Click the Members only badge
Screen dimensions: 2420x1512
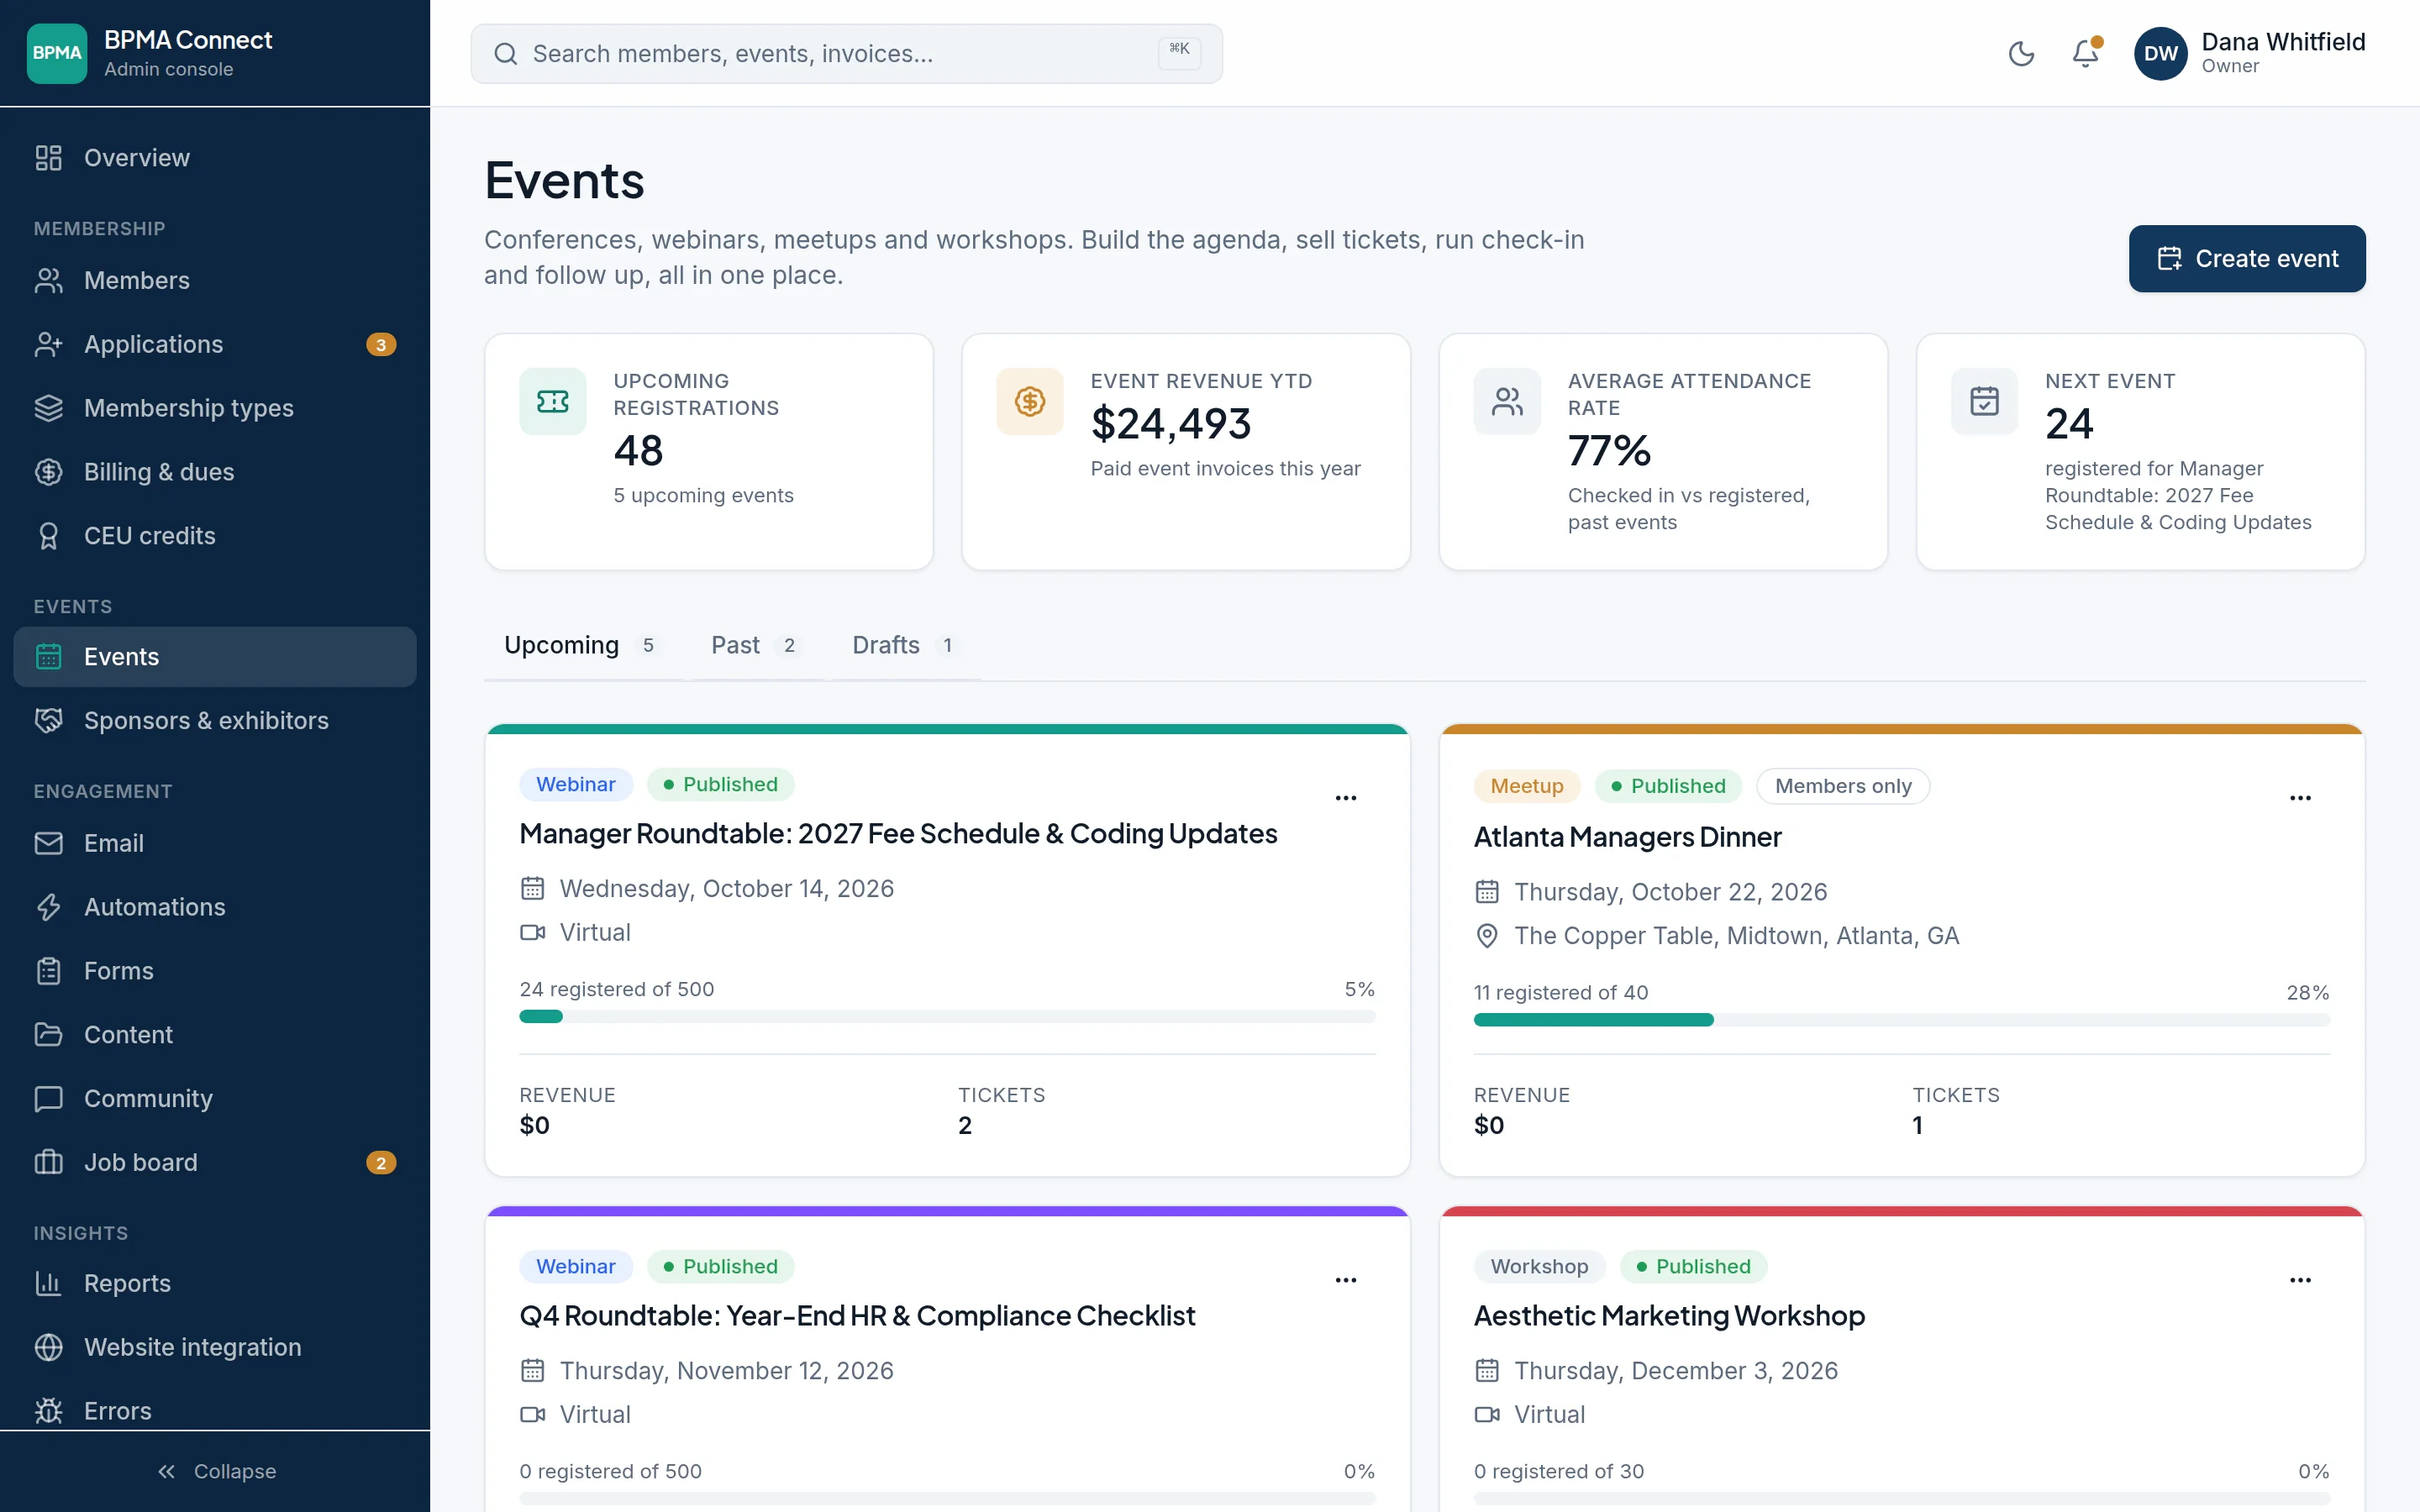[1842, 786]
